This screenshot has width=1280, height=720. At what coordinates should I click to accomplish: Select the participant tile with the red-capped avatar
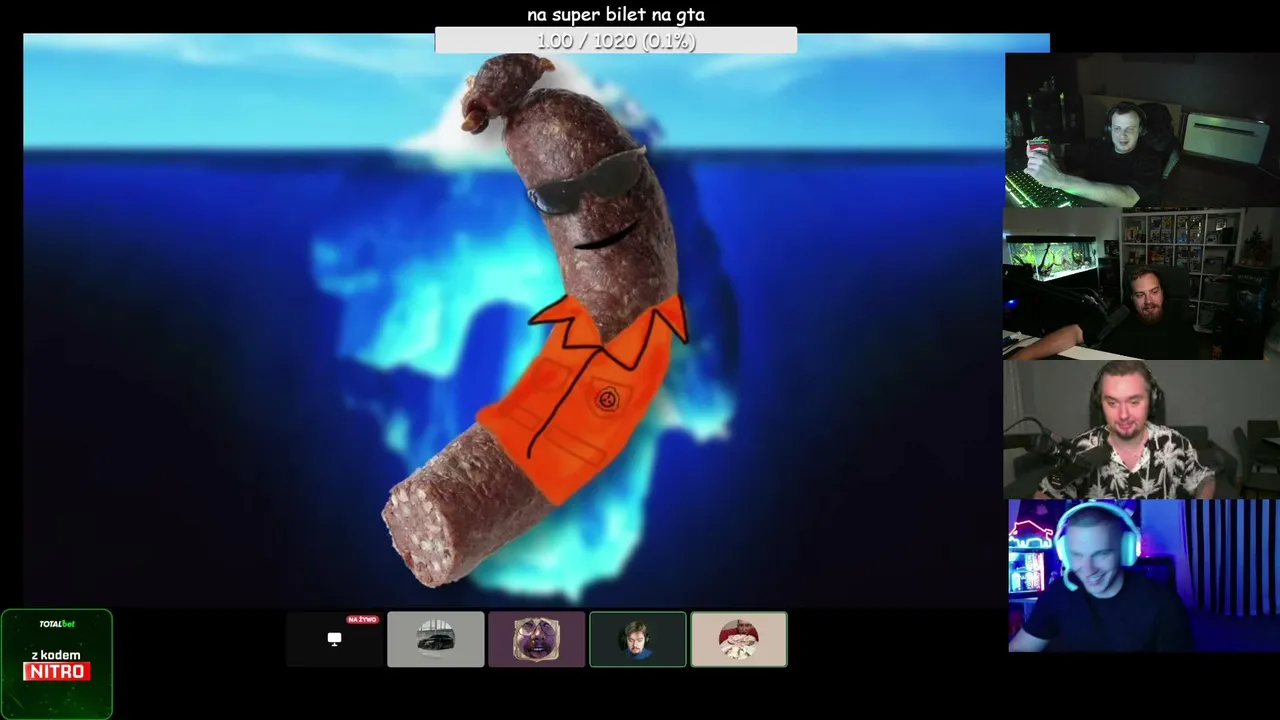tap(739, 639)
